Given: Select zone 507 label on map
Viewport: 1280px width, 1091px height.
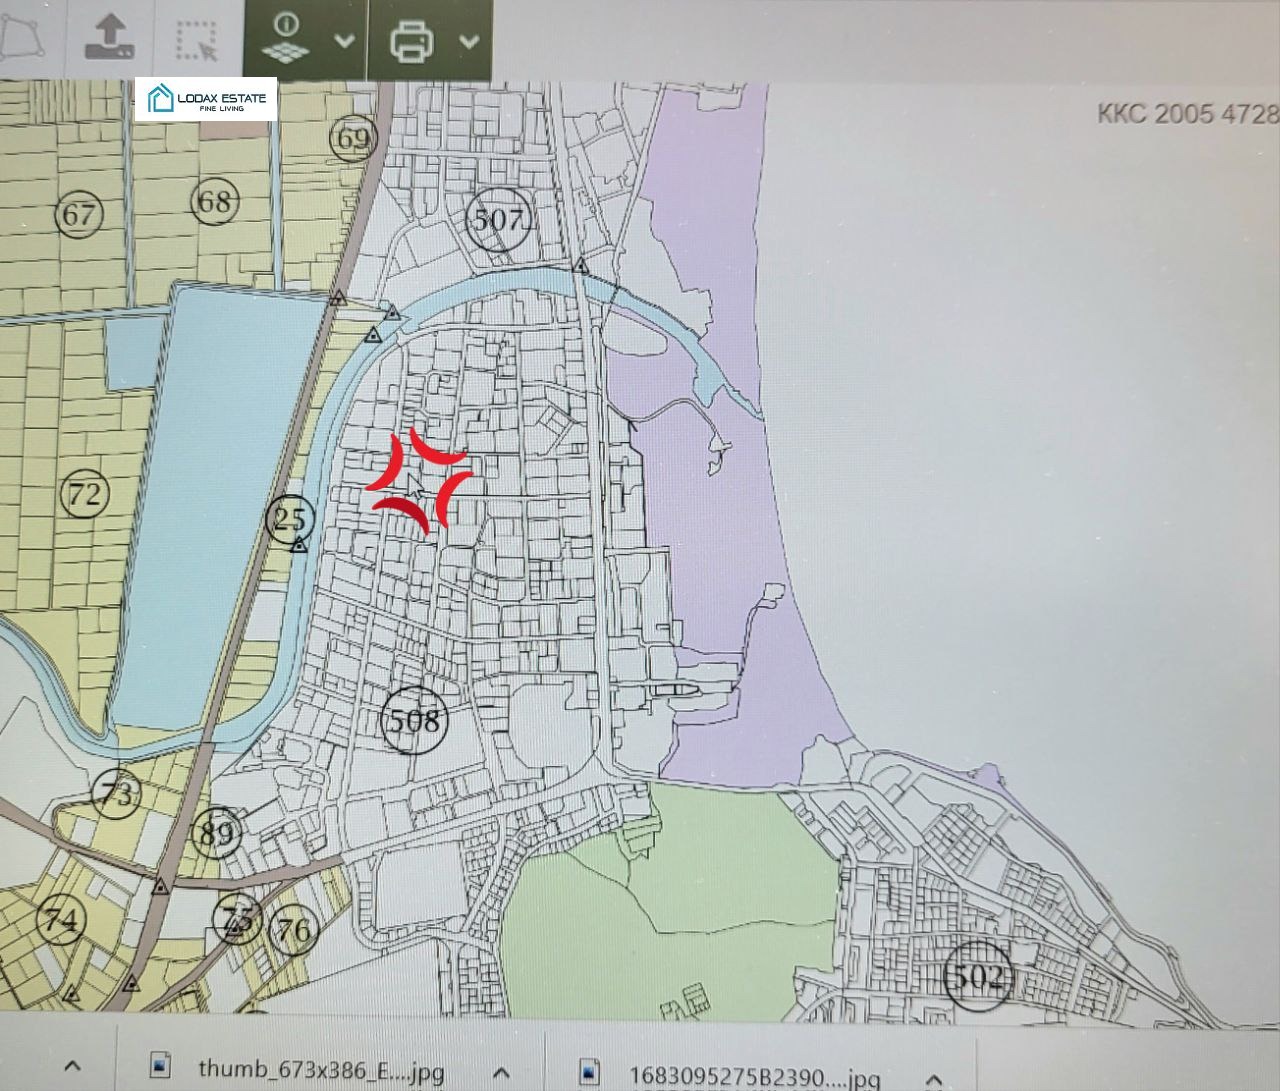Looking at the screenshot, I should (x=498, y=219).
